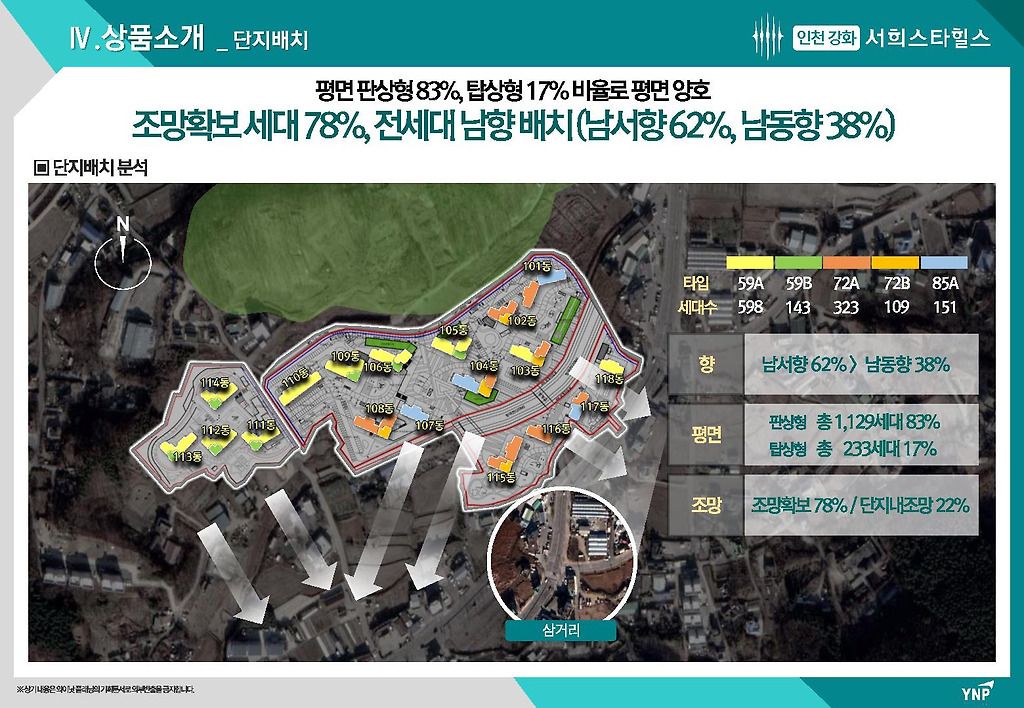Click the 105동 building label
Image resolution: width=1024 pixels, height=708 pixels.
click(454, 330)
